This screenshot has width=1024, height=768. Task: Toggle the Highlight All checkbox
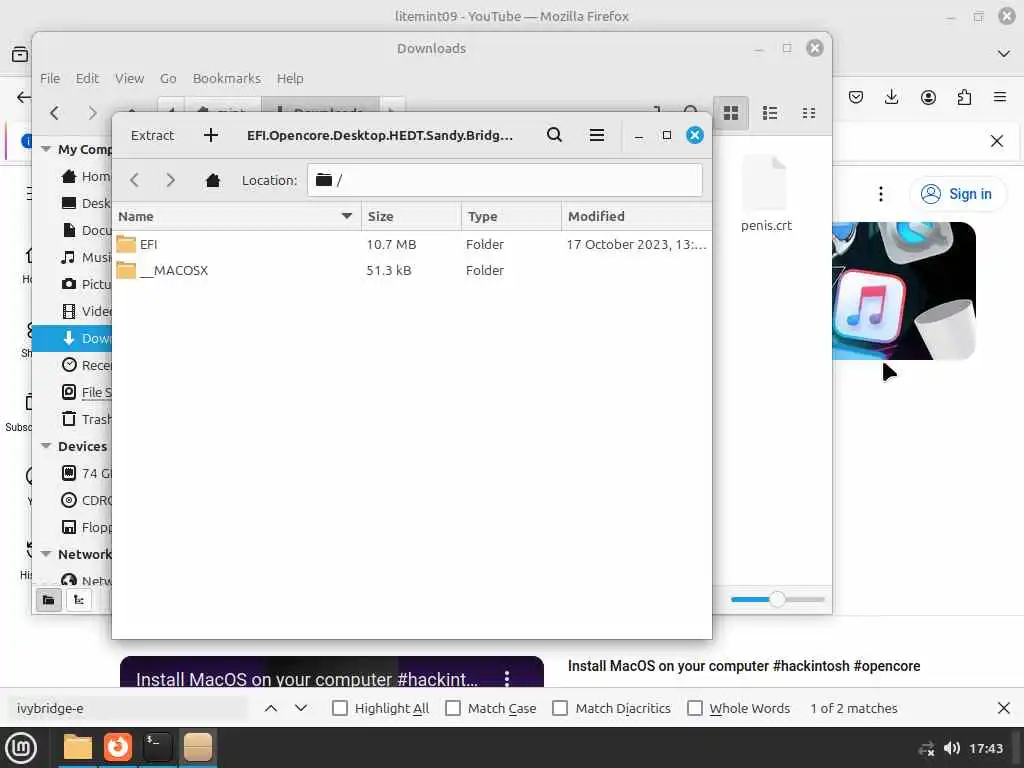coord(340,708)
